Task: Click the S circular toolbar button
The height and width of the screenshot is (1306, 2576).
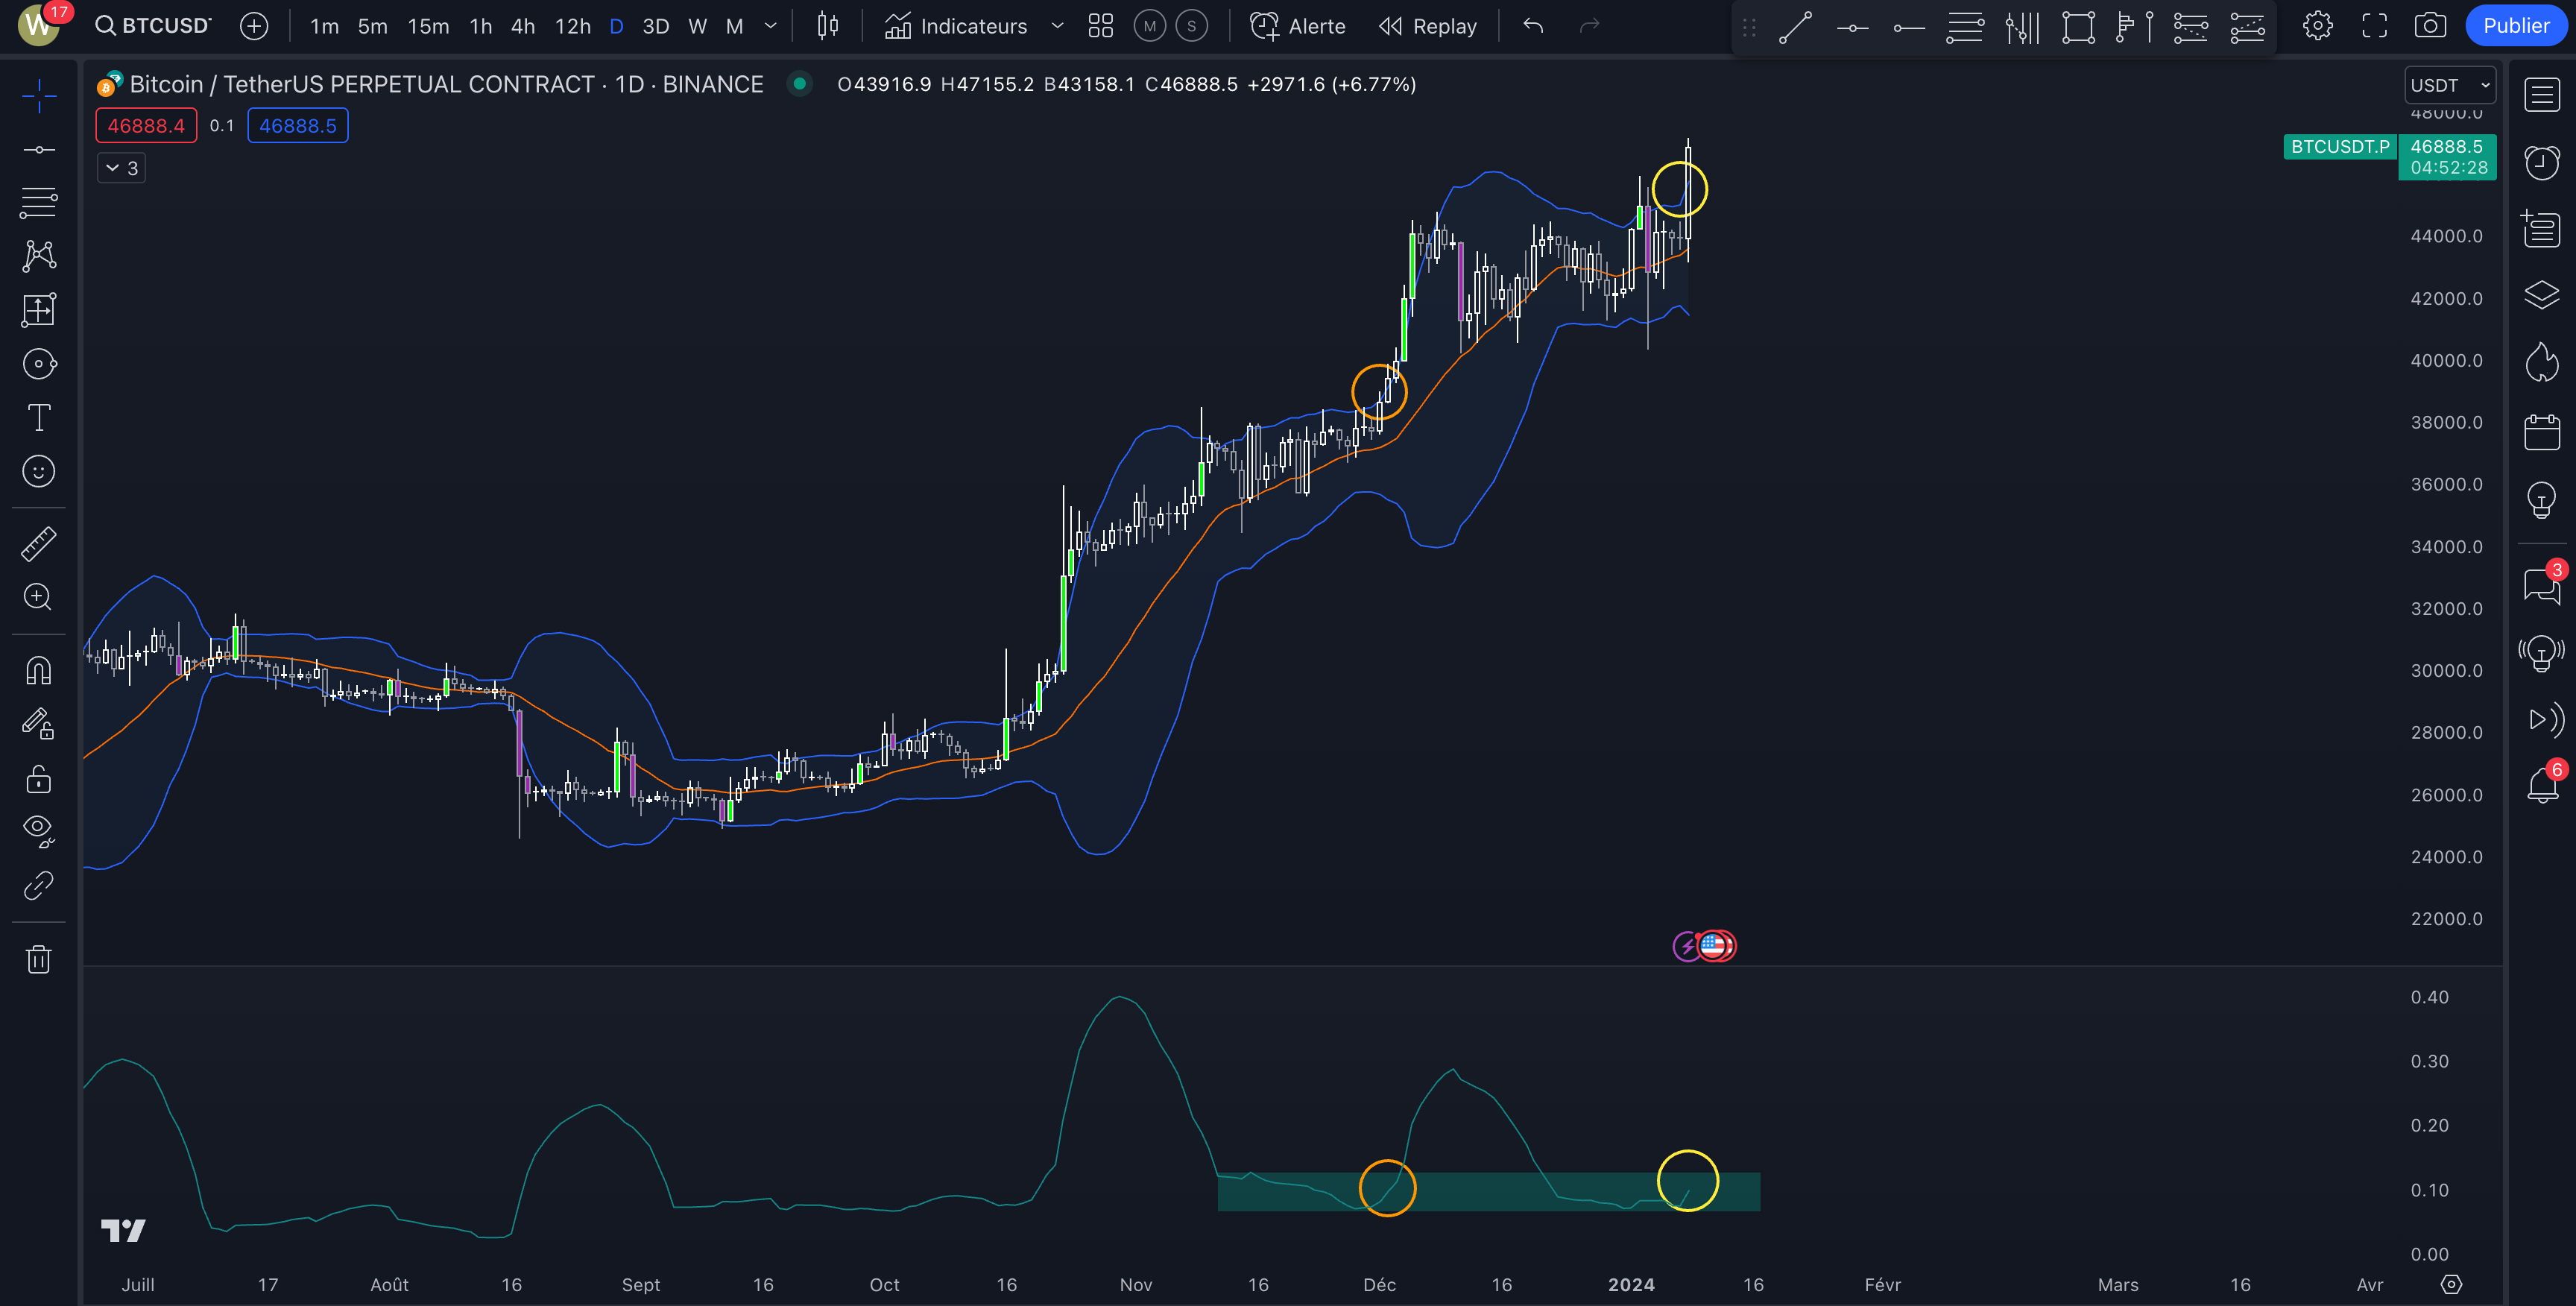Action: click(x=1191, y=26)
